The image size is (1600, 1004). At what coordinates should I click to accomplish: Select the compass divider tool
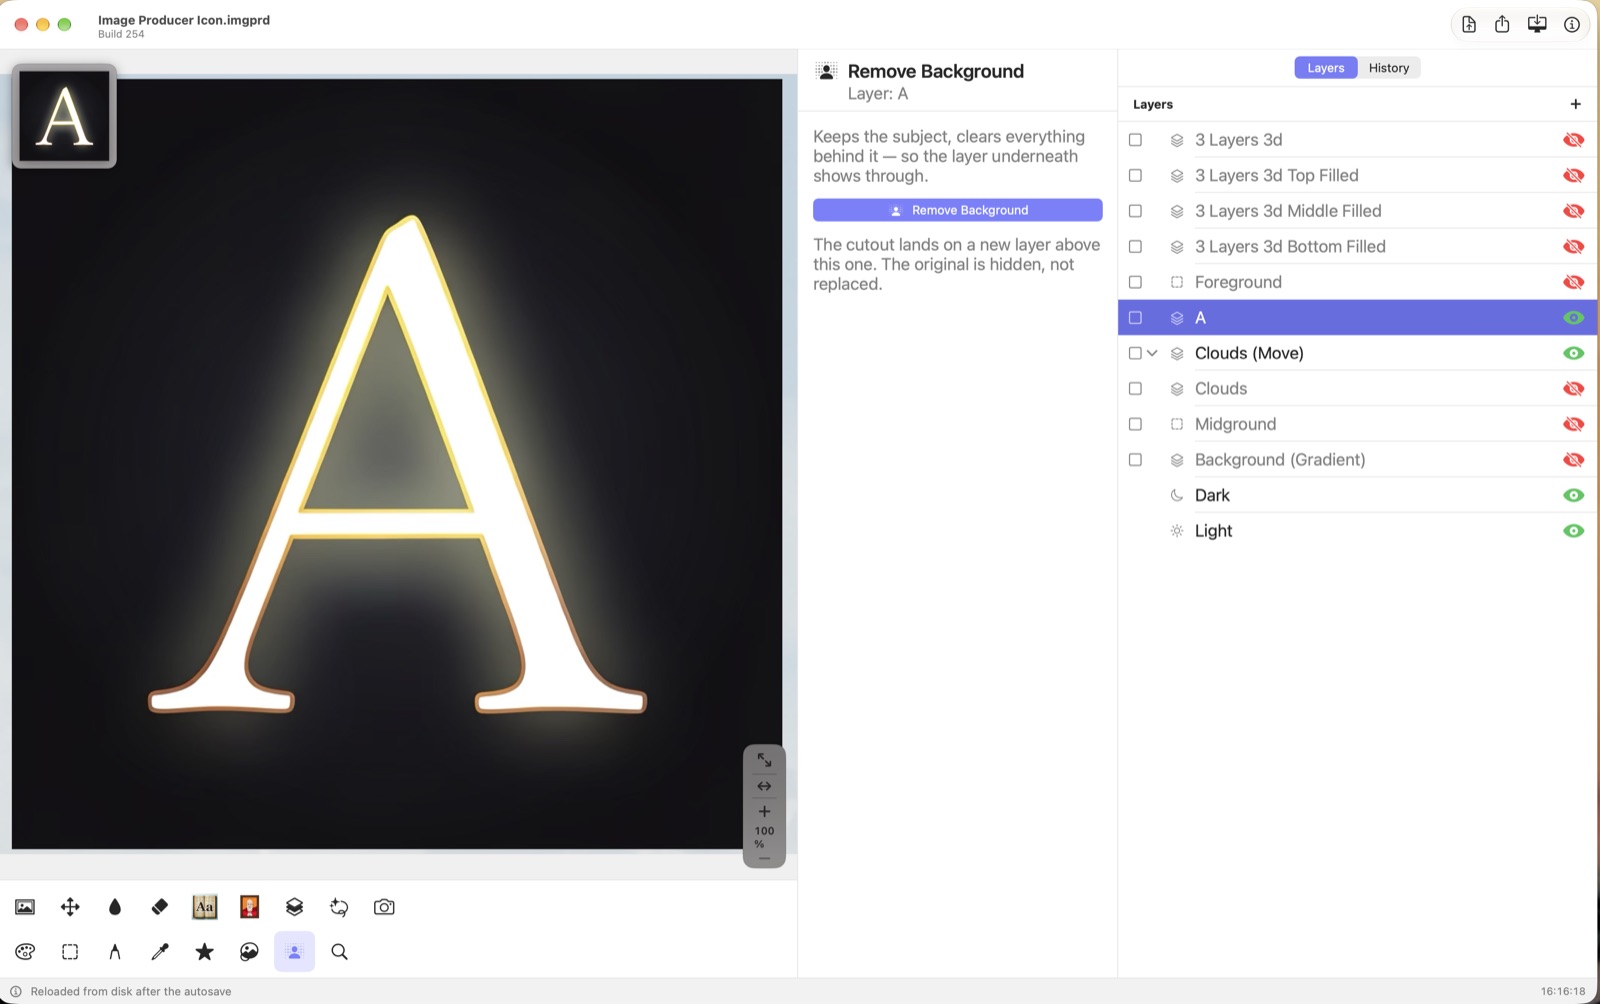point(115,952)
